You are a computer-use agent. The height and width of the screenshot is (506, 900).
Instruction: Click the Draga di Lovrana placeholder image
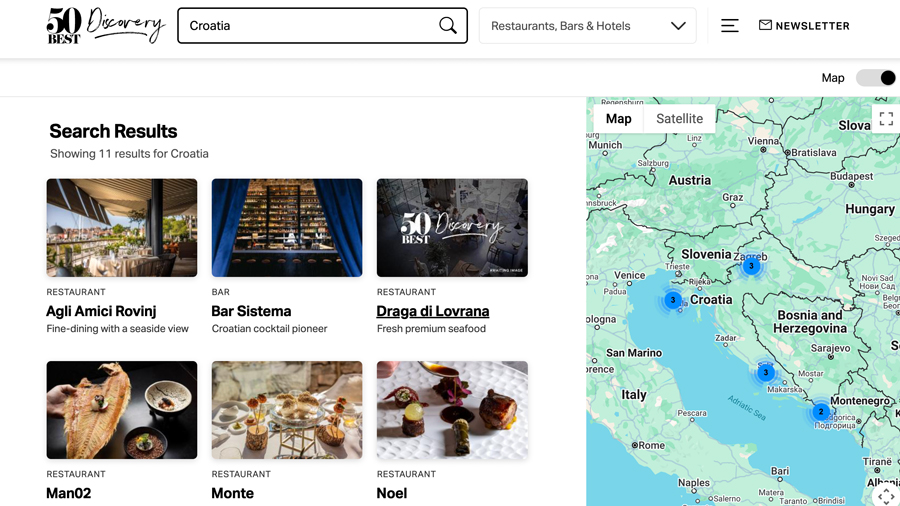[x=452, y=228]
